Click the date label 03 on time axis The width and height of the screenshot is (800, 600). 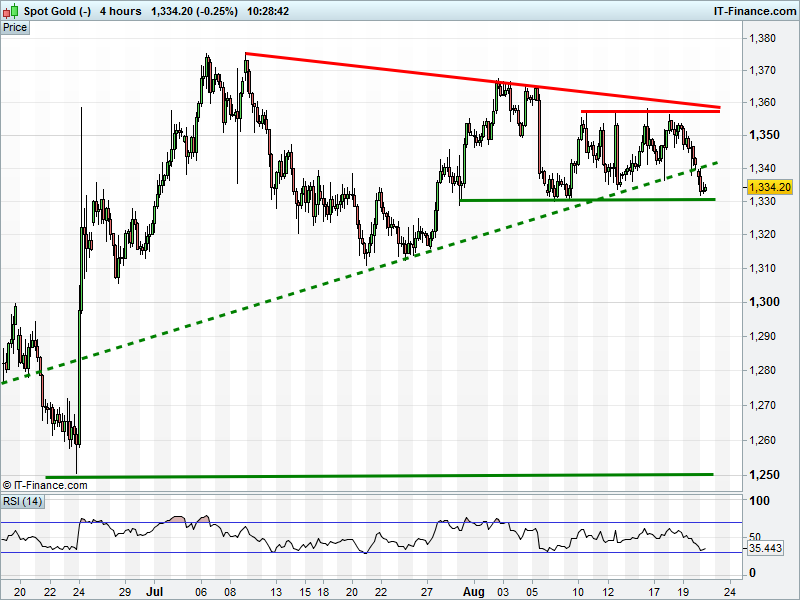click(503, 592)
